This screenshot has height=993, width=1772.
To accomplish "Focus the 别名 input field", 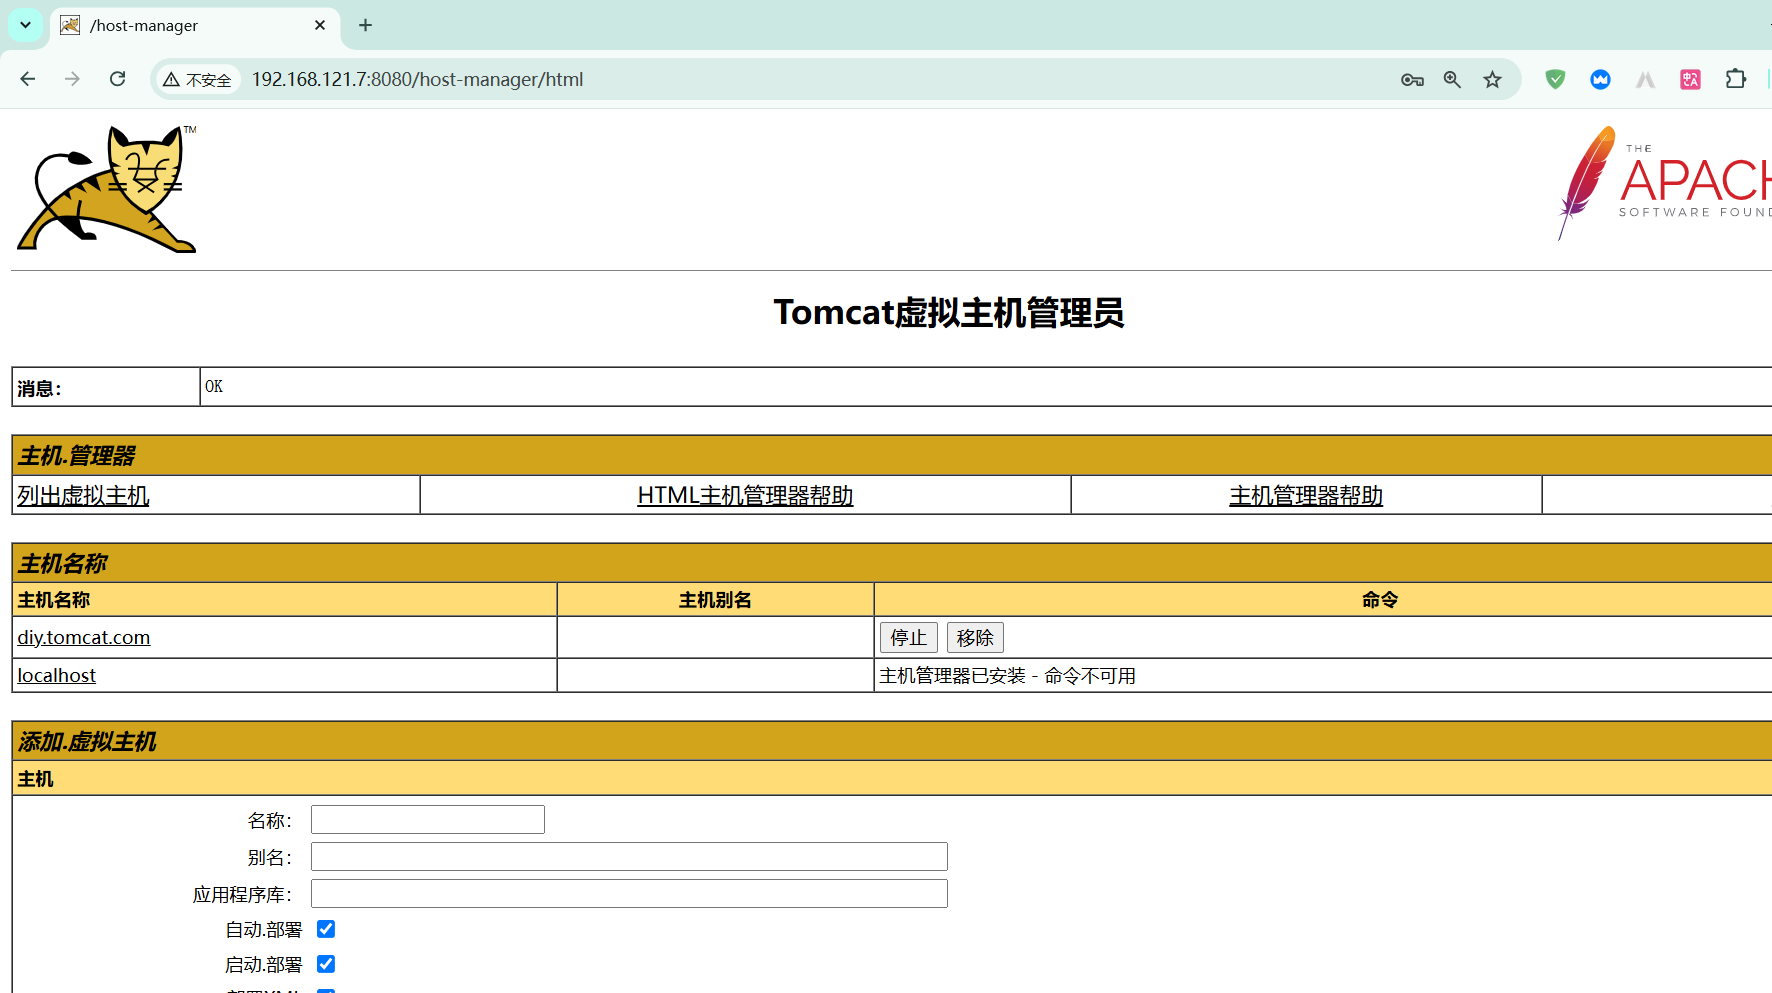I will pyautogui.click(x=629, y=856).
